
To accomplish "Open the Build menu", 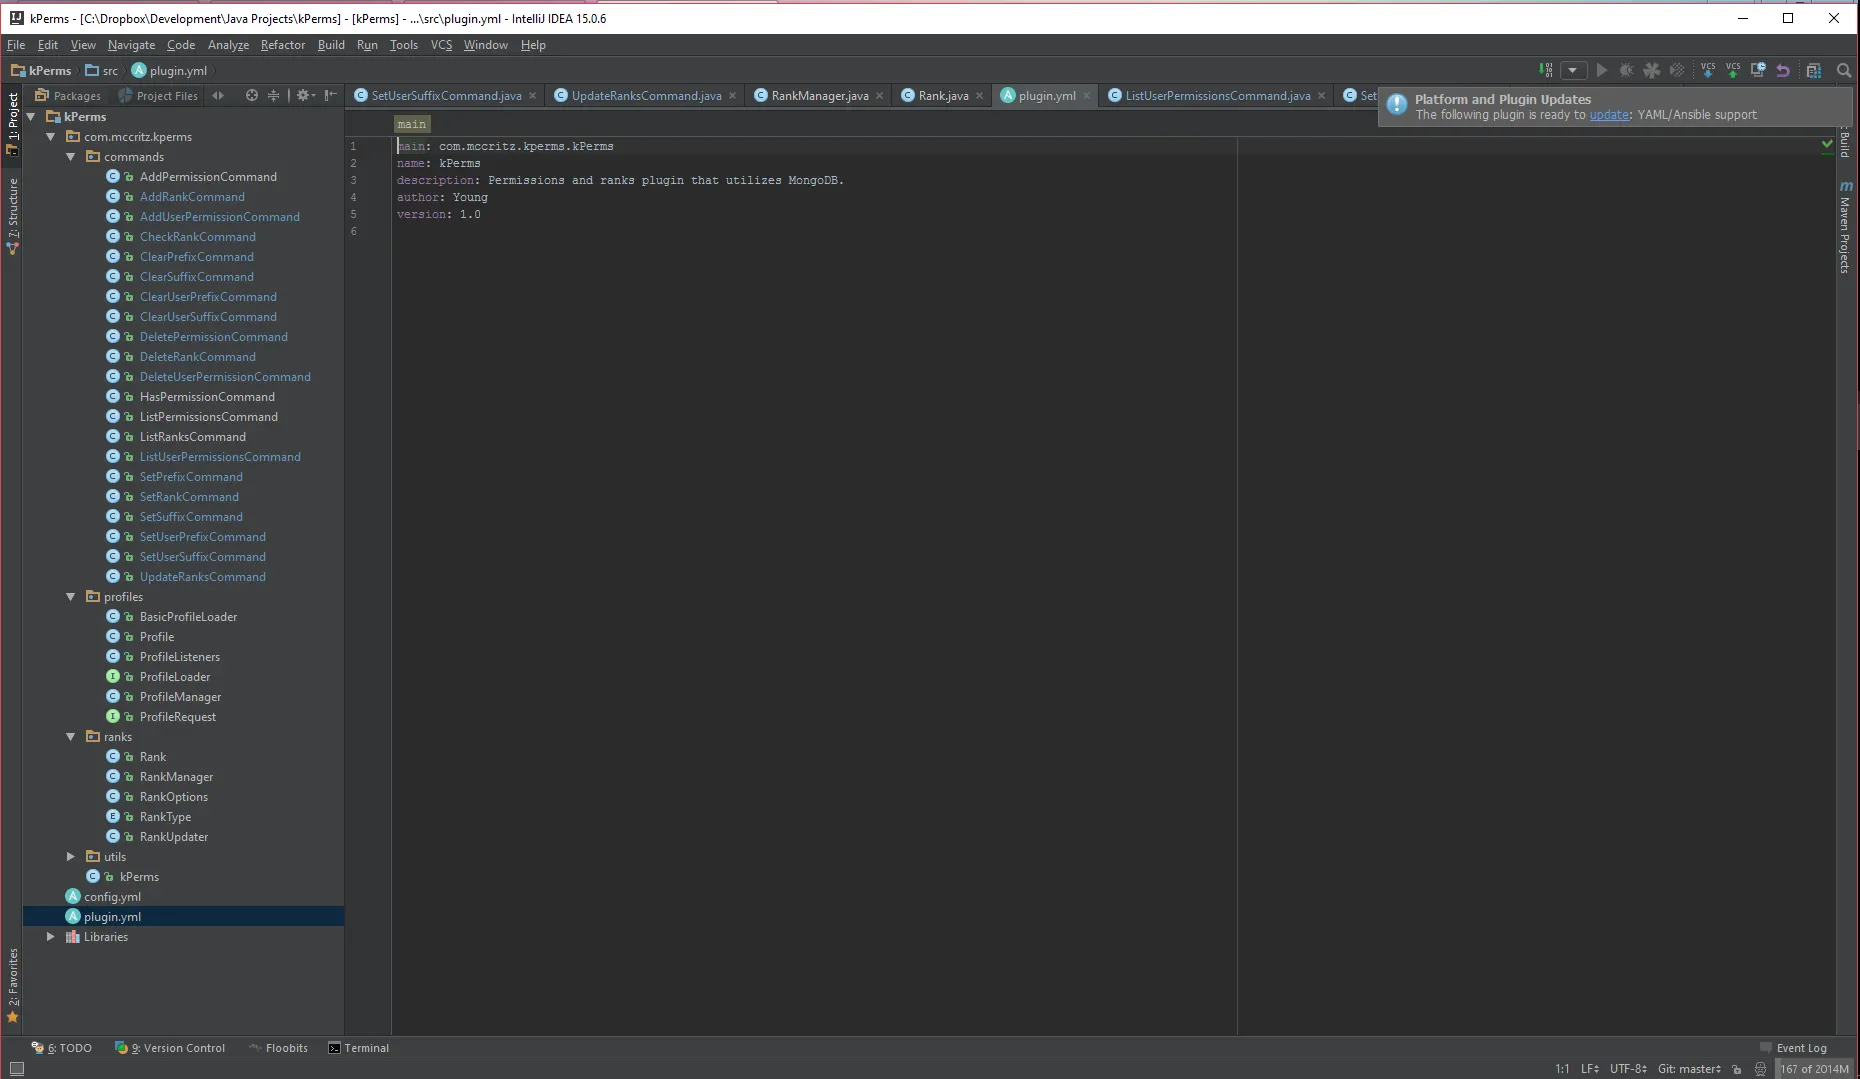I will click(331, 45).
